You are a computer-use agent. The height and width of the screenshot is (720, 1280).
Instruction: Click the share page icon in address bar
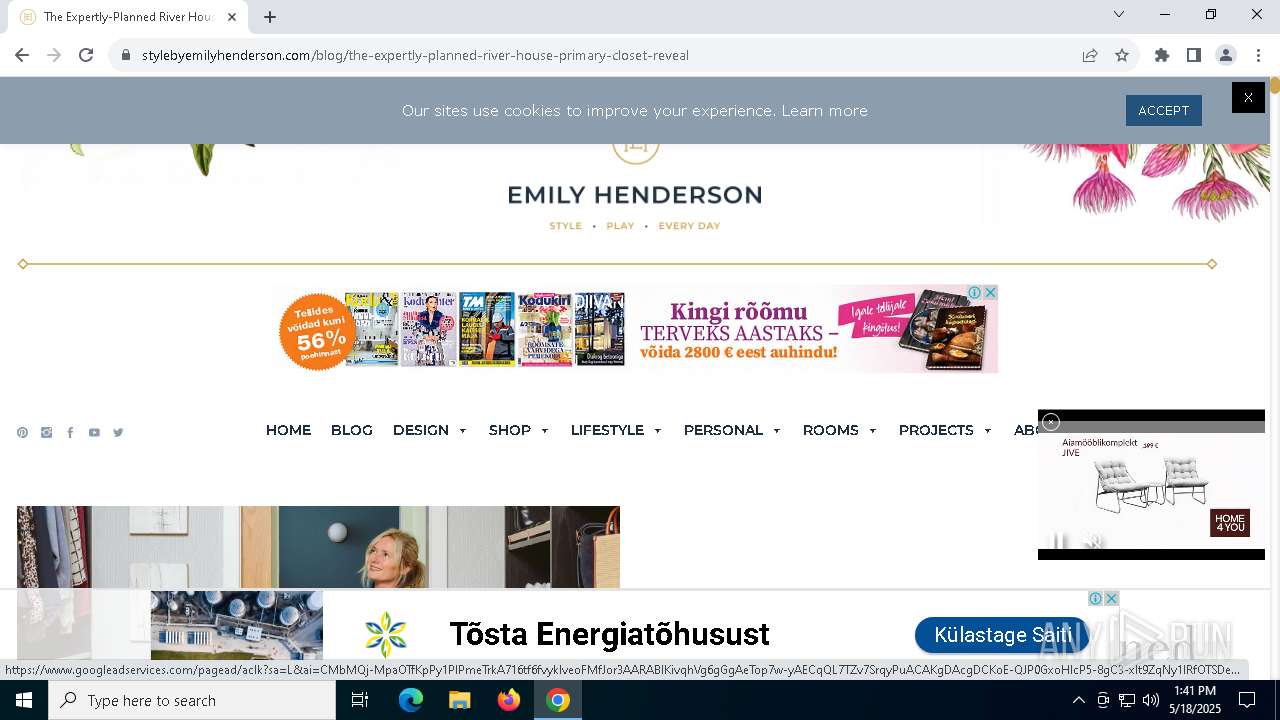(x=1090, y=55)
